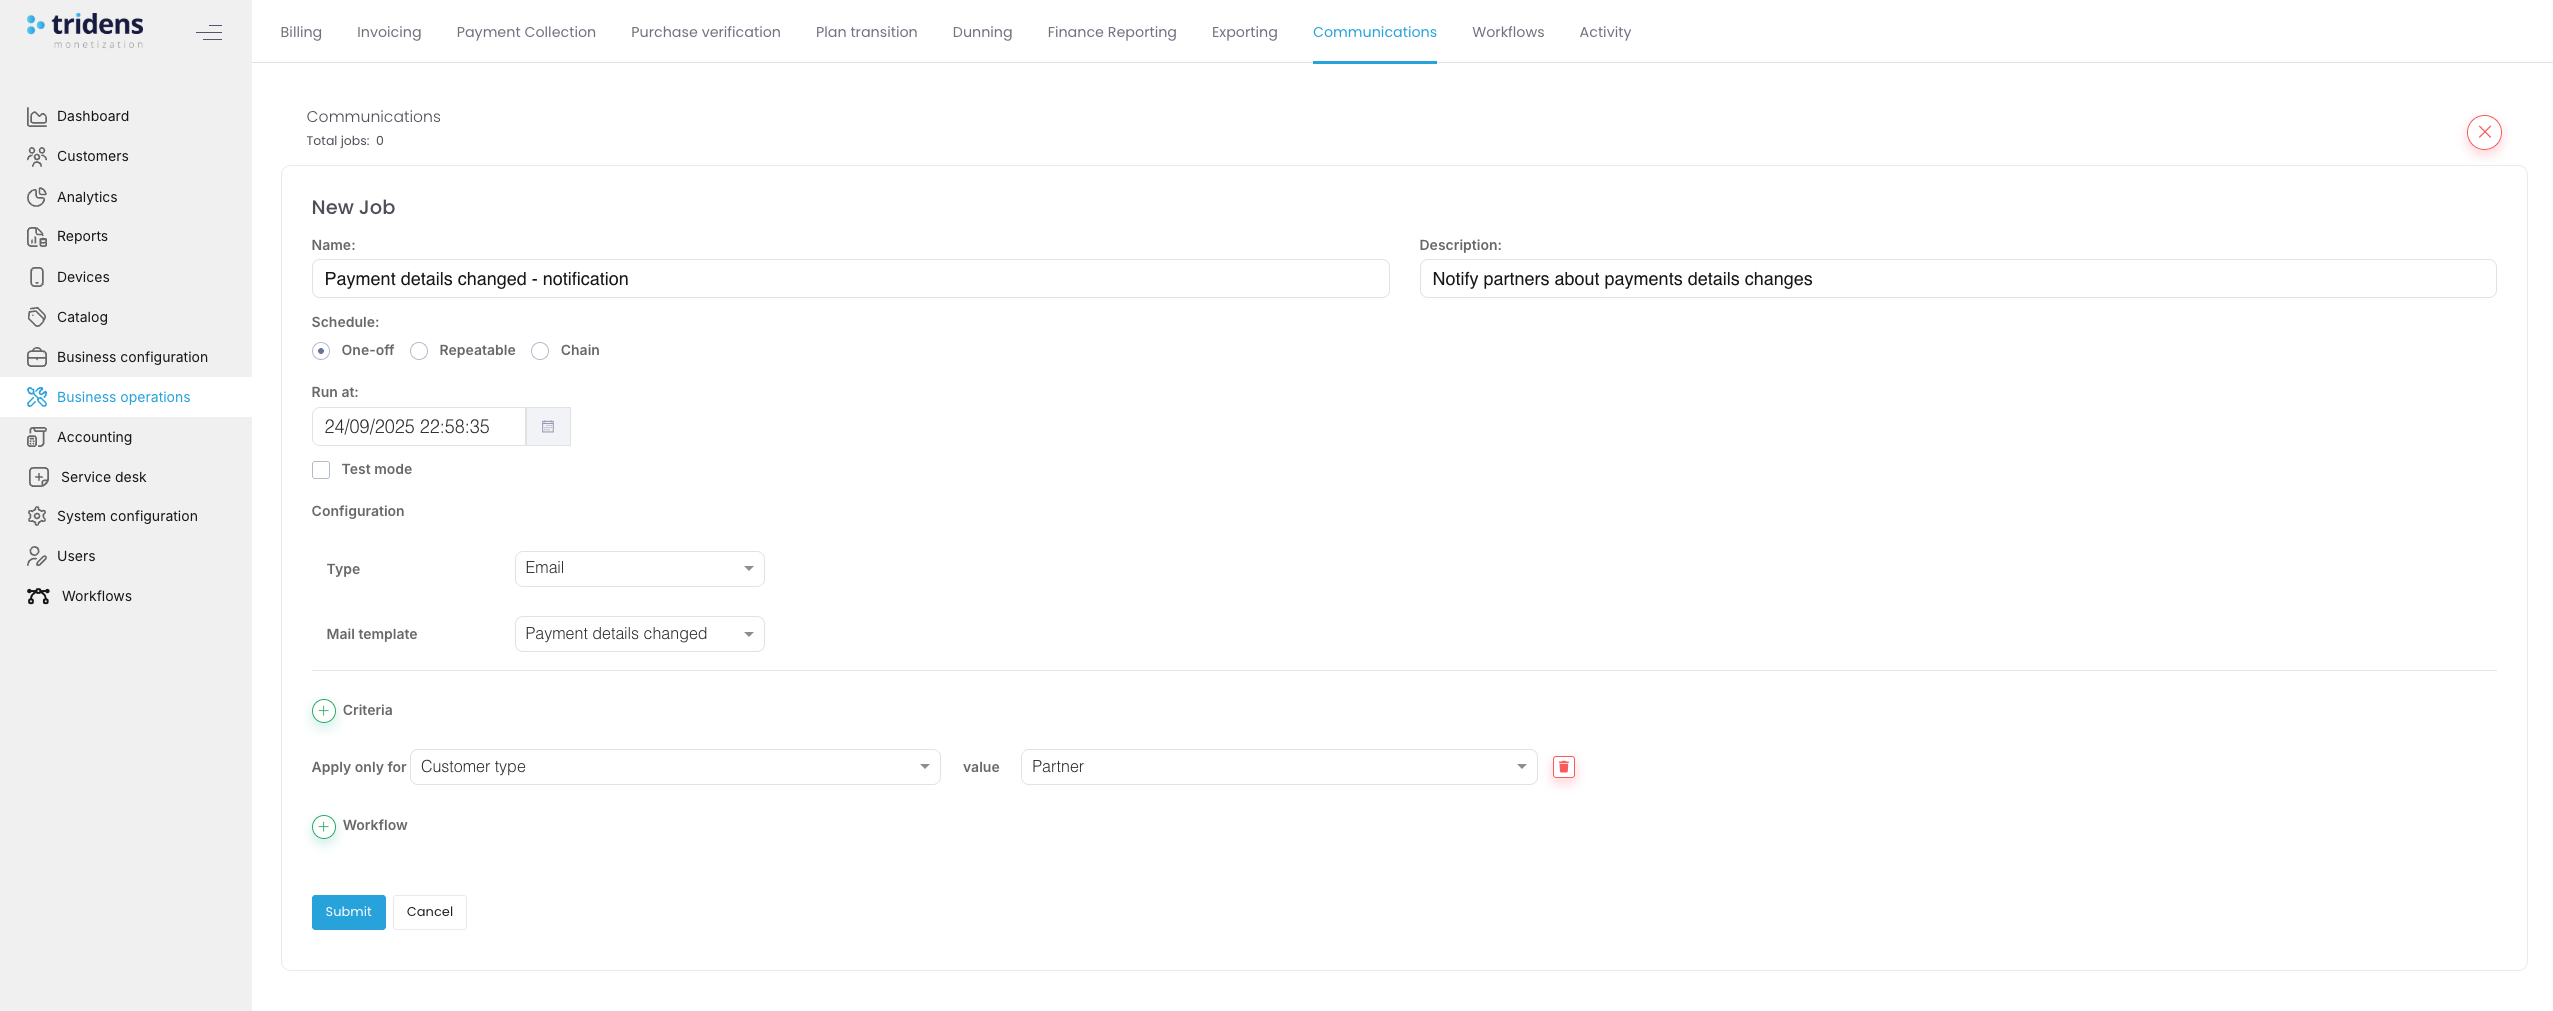Go to Customers in the sidebar
Image resolution: width=2553 pixels, height=1011 pixels.
pos(92,156)
